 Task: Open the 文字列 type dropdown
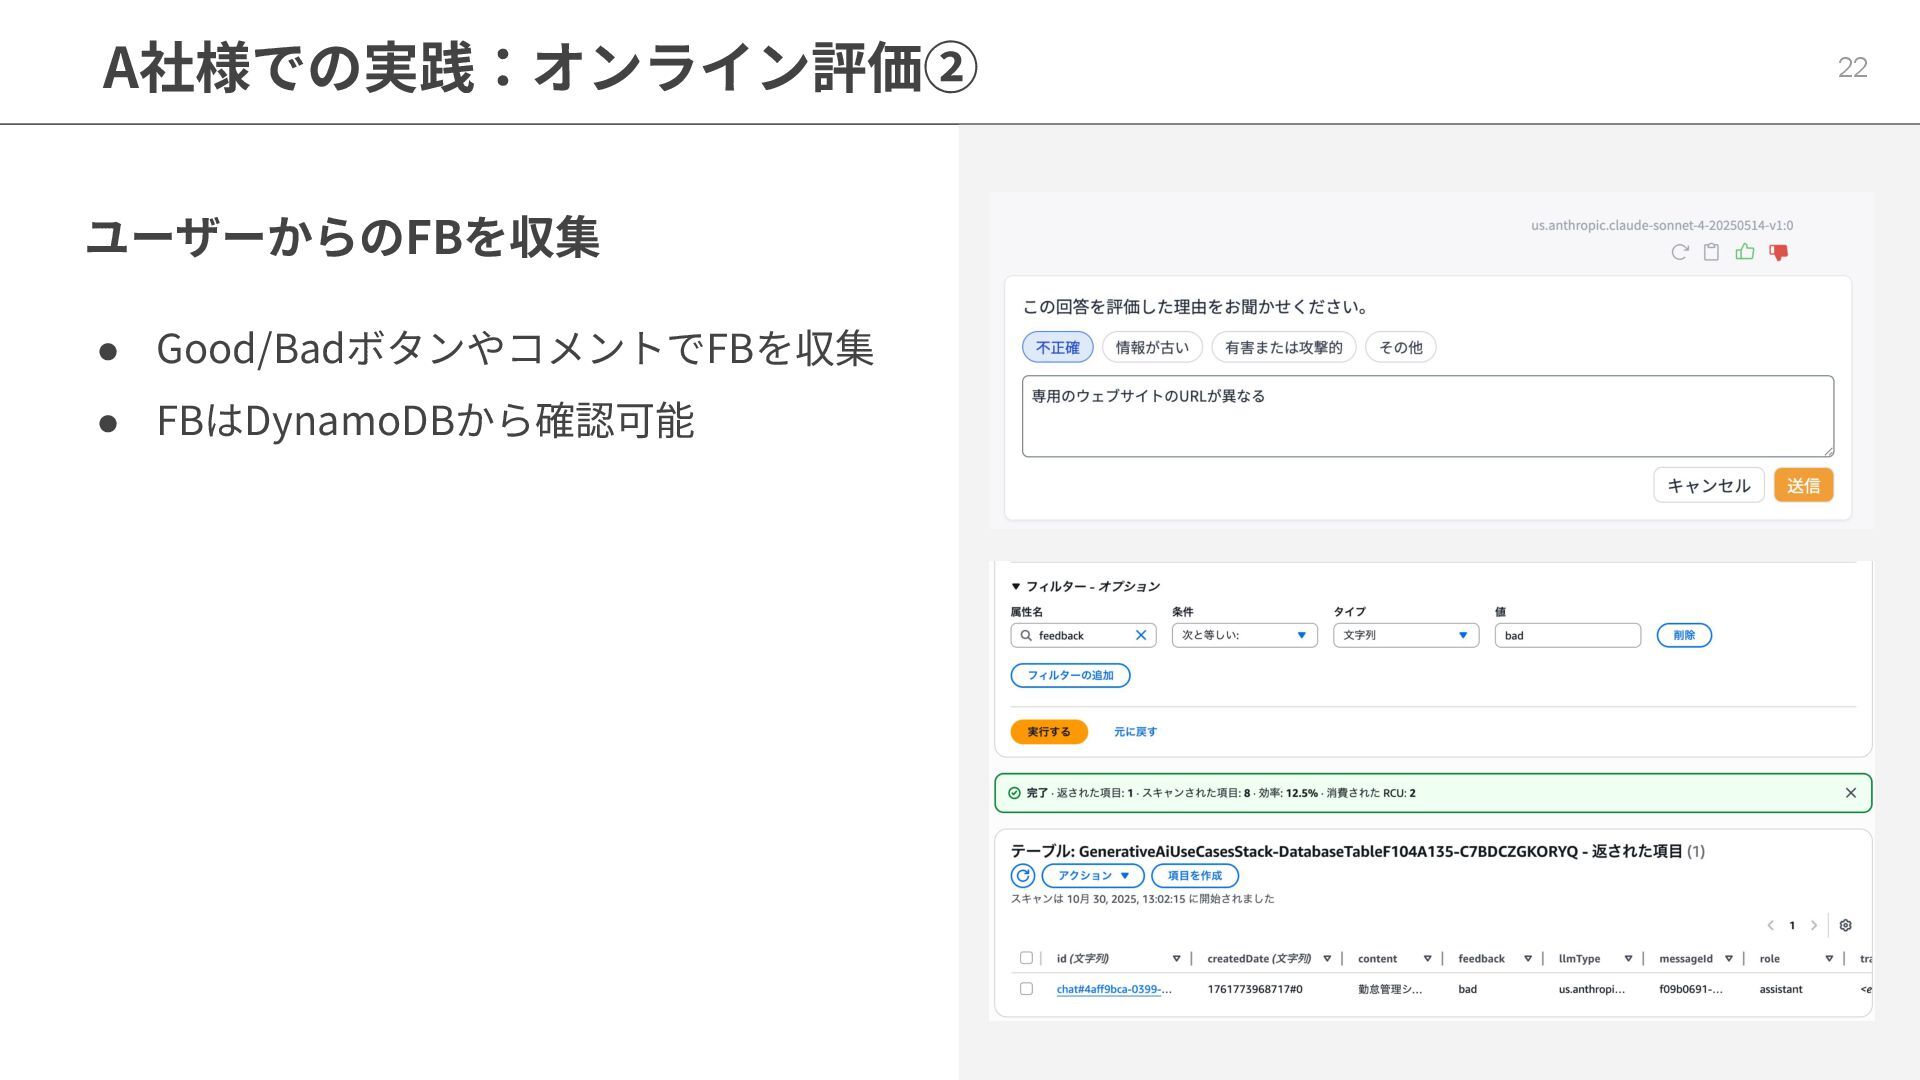(x=1405, y=635)
